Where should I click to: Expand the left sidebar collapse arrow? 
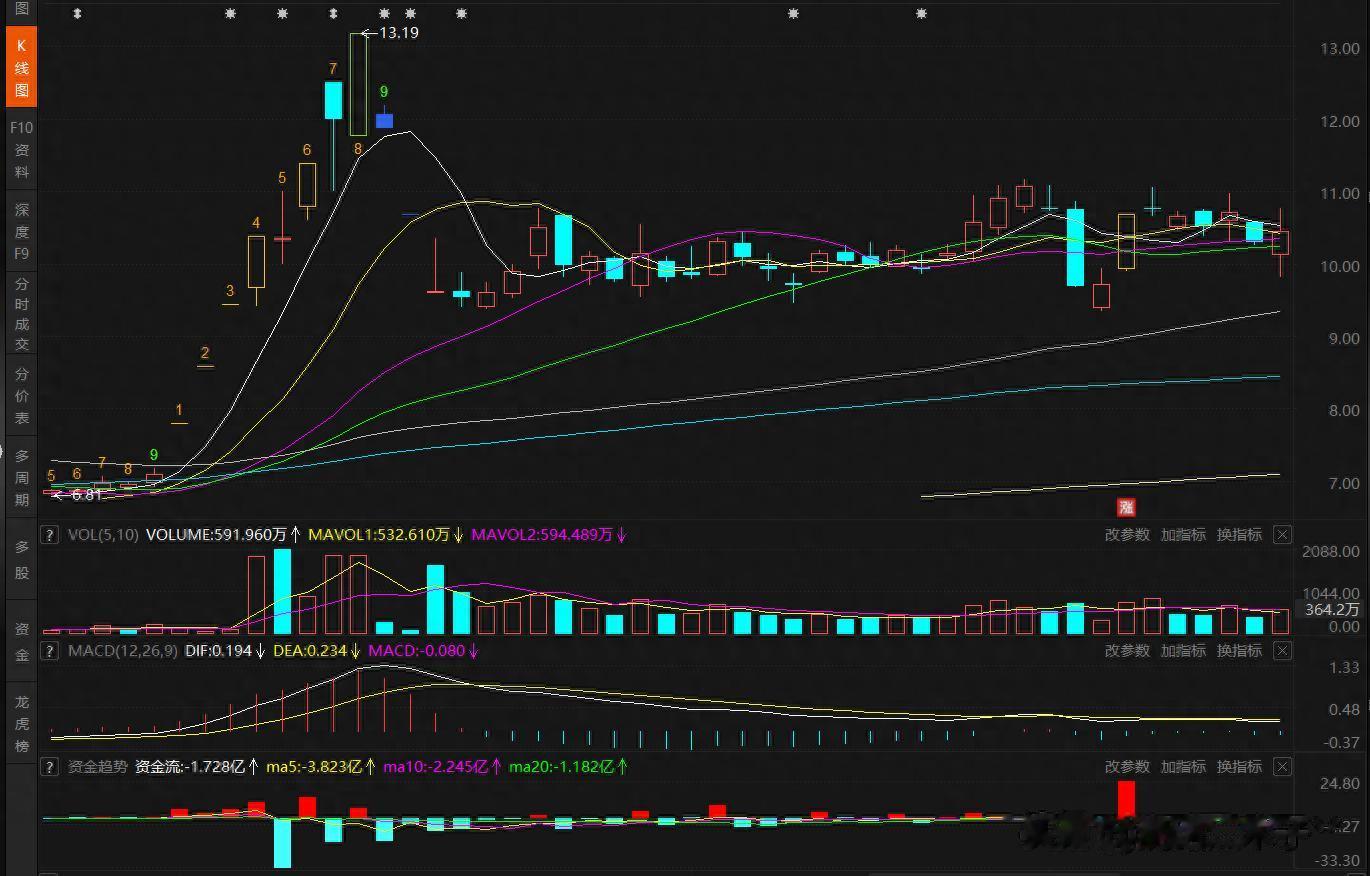point(2,451)
